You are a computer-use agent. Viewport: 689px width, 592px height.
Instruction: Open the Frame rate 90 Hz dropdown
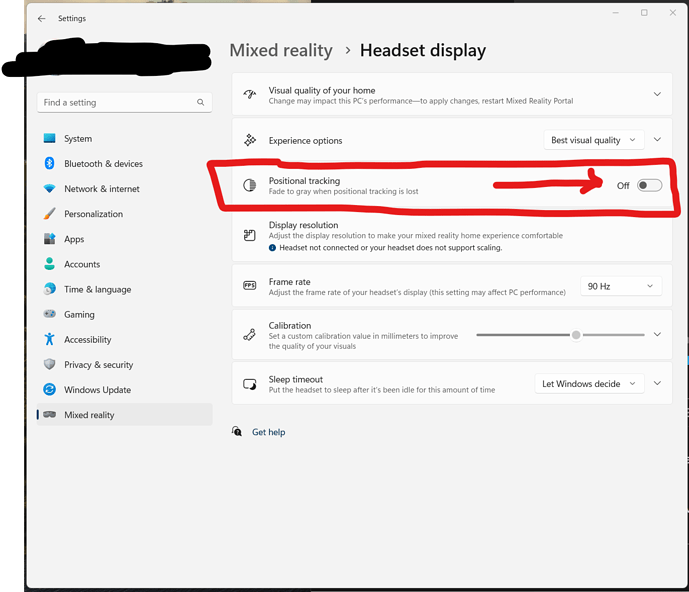click(x=620, y=286)
